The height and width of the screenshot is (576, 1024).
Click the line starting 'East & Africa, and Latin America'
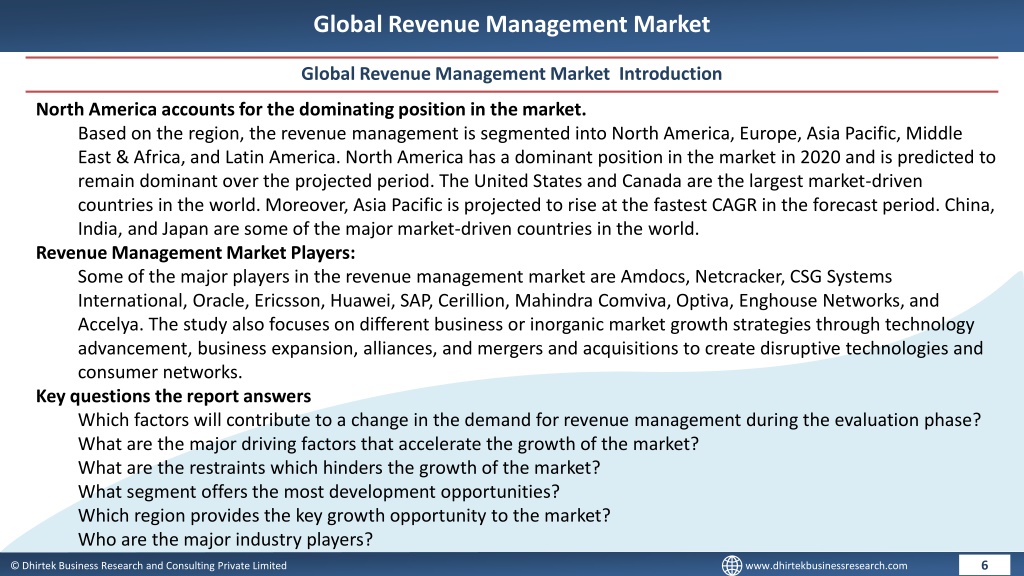[x=537, y=157]
